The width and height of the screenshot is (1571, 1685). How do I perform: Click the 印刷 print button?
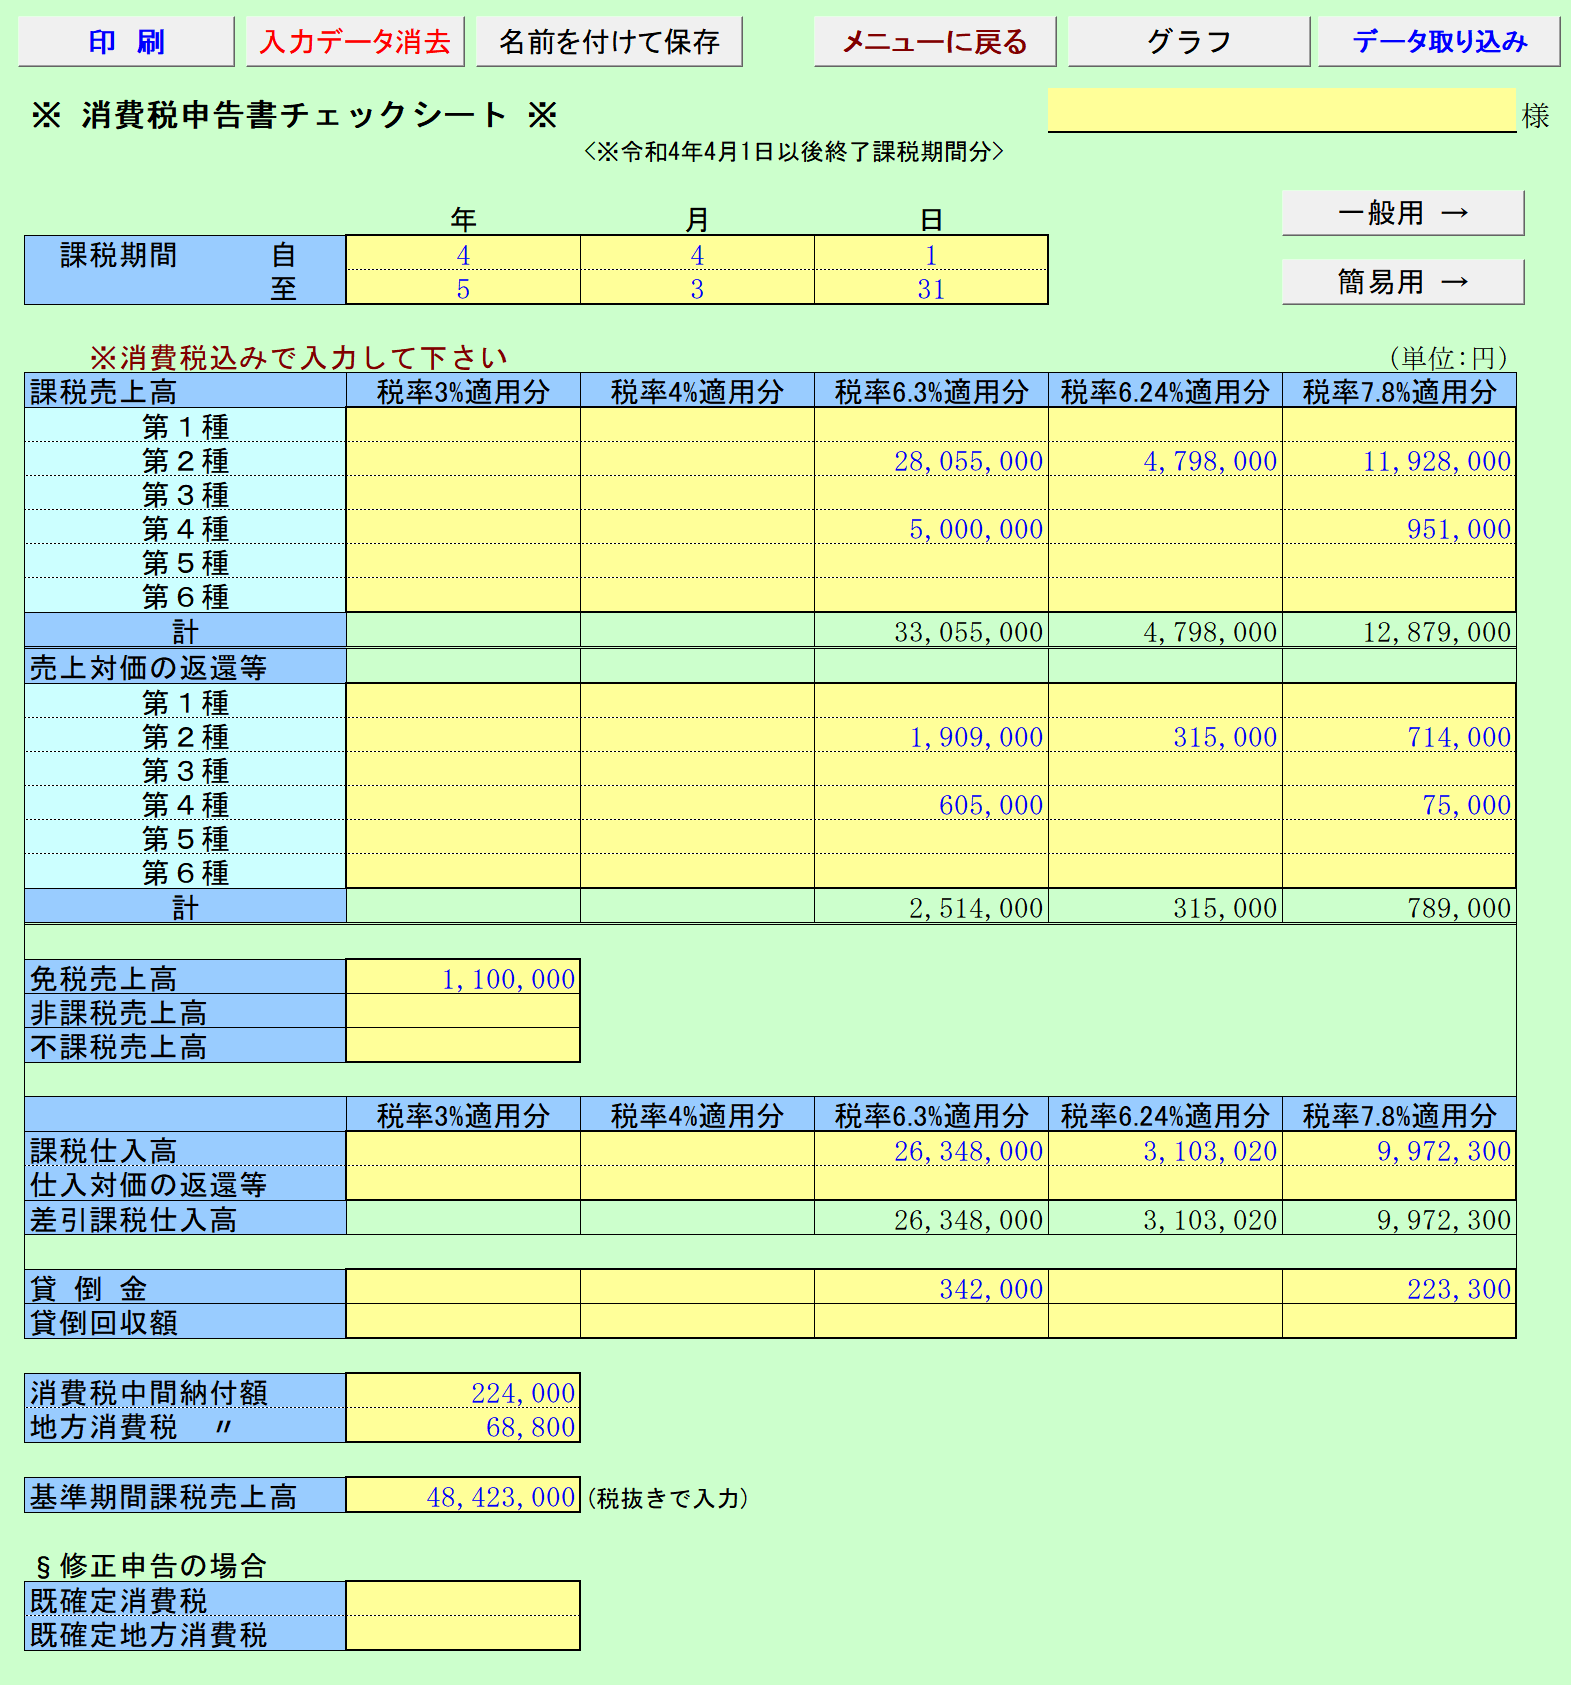pos(126,42)
